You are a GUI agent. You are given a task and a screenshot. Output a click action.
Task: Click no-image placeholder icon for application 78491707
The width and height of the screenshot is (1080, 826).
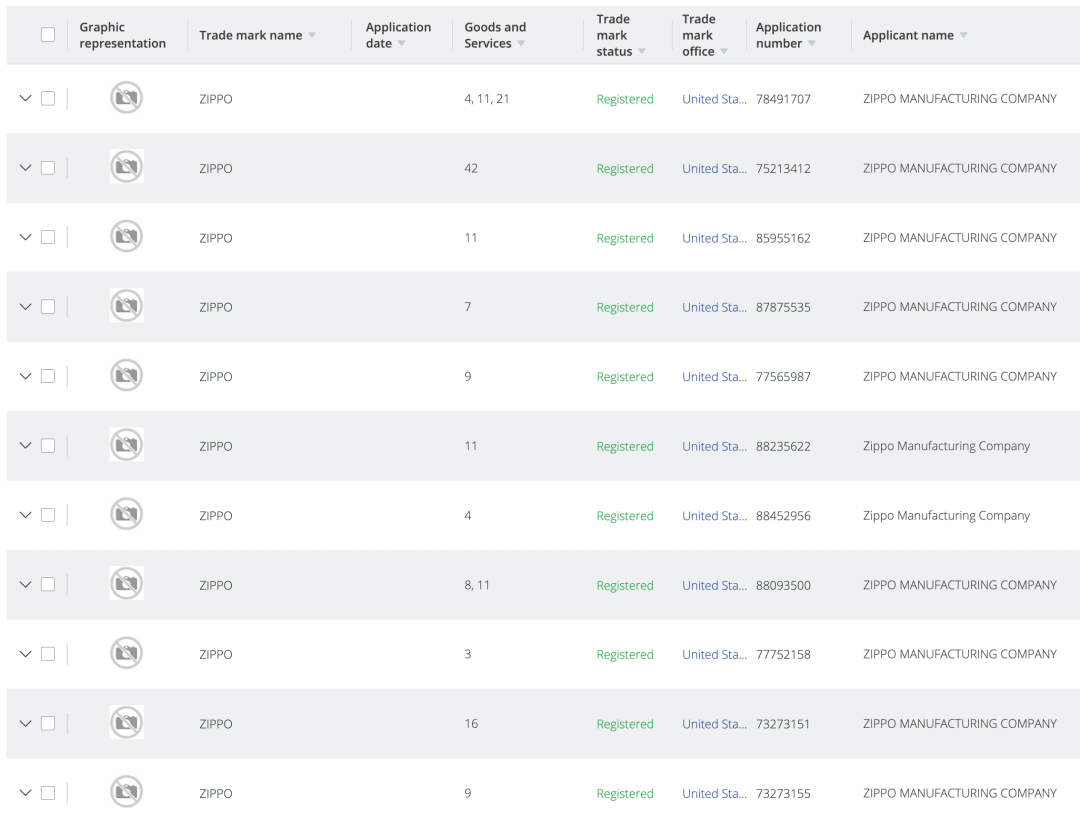tap(127, 98)
